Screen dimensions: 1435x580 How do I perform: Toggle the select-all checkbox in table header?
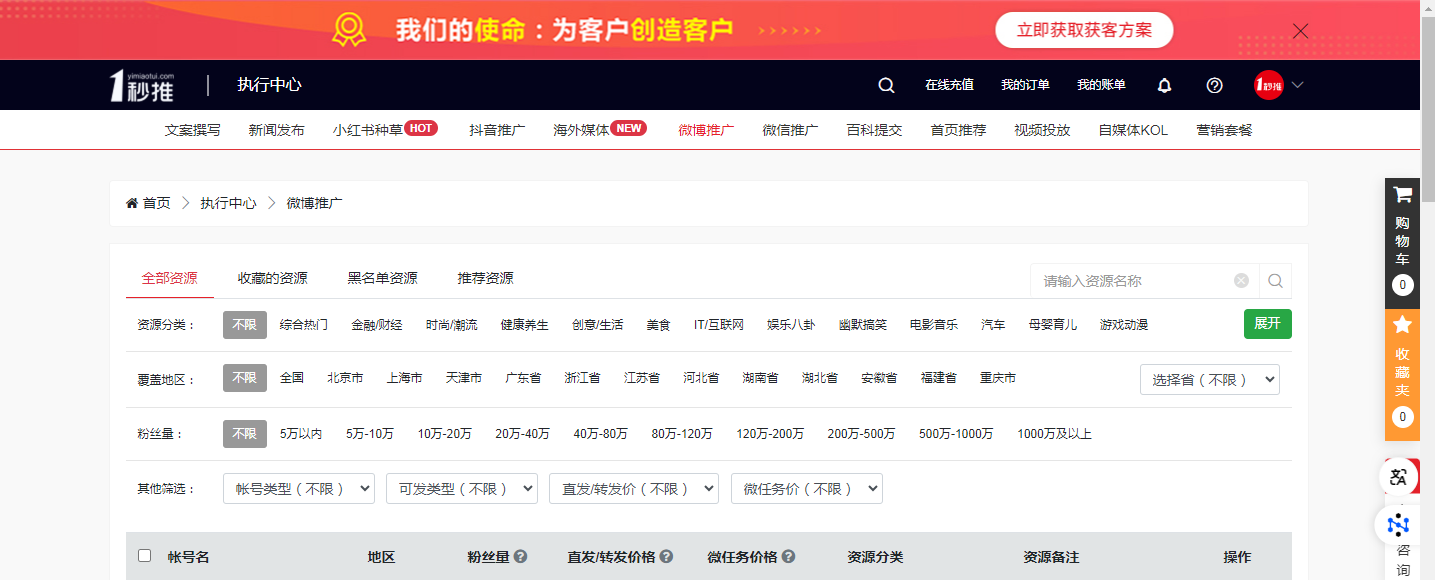pyautogui.click(x=145, y=556)
